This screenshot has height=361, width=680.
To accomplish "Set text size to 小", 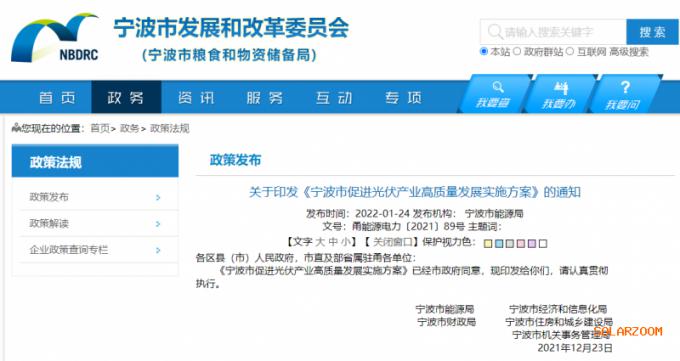I will (x=346, y=242).
